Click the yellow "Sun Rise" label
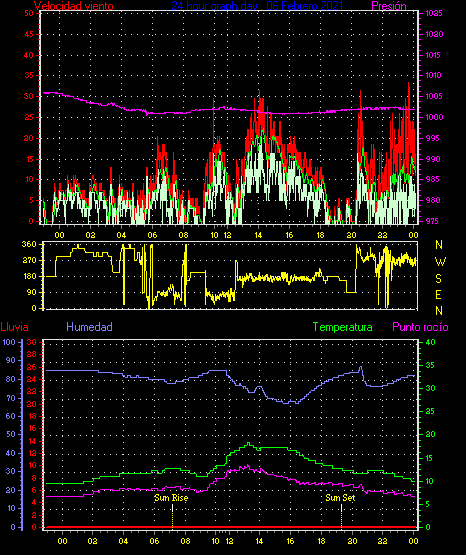Viewport: 466px width, 555px height. (171, 498)
